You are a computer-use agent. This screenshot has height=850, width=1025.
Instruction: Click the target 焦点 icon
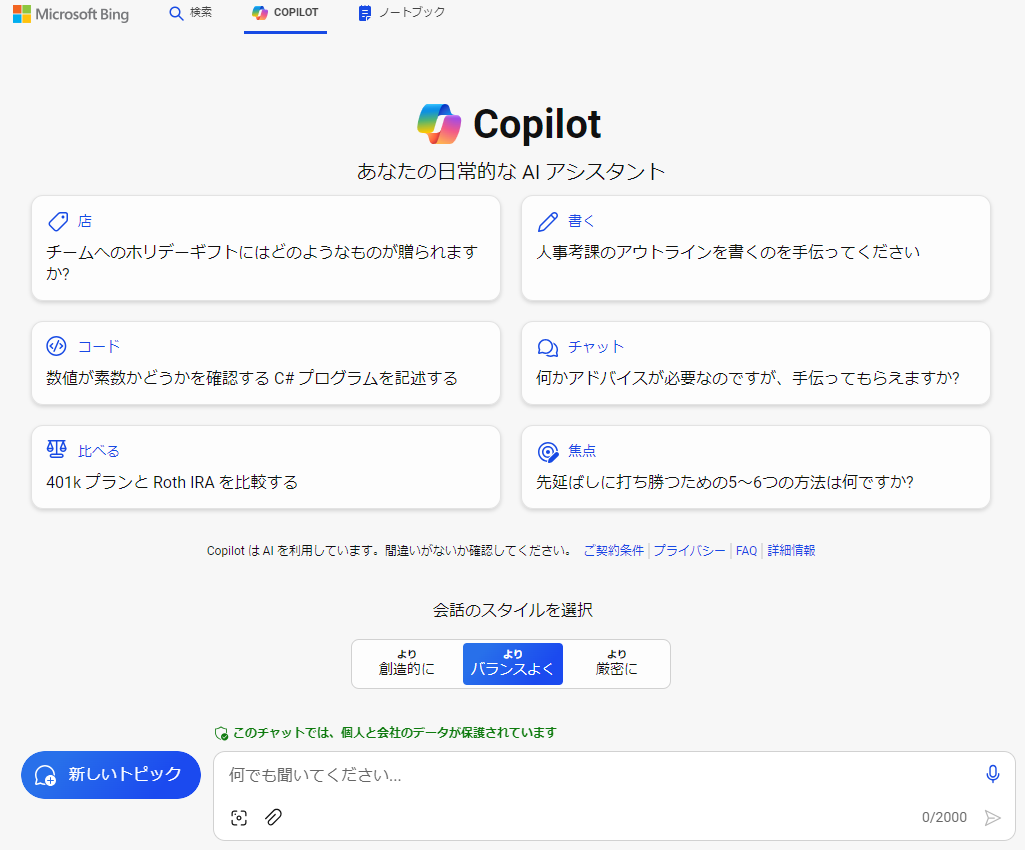click(547, 451)
